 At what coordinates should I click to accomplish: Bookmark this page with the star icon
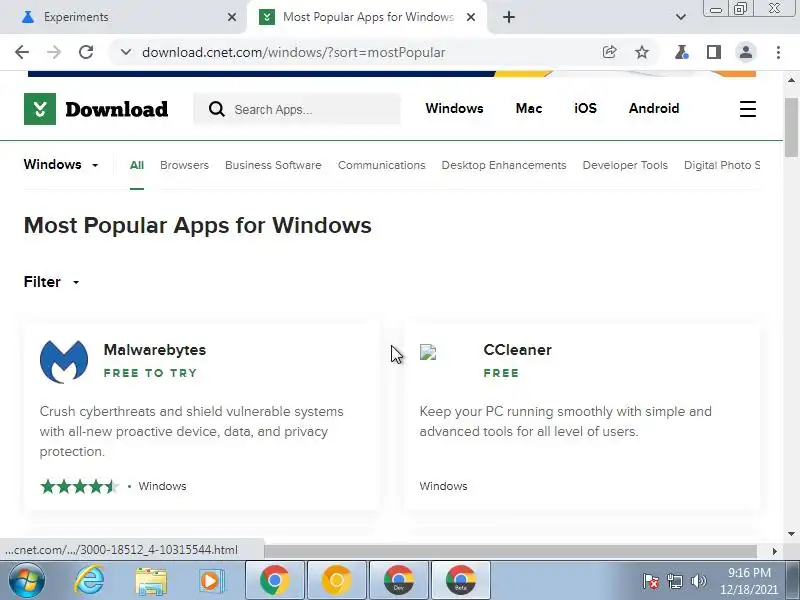click(x=642, y=52)
